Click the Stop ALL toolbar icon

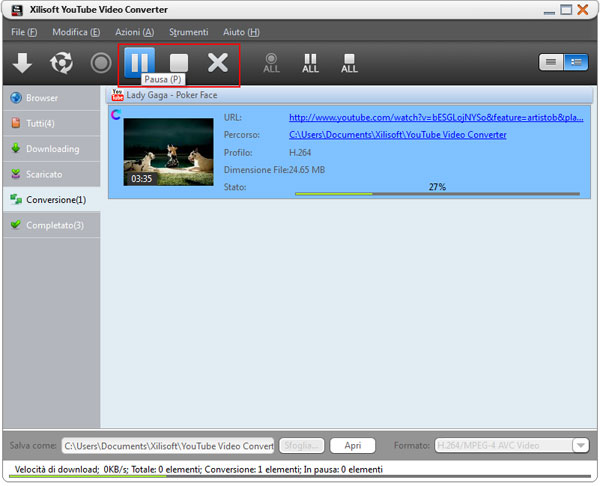pos(349,63)
